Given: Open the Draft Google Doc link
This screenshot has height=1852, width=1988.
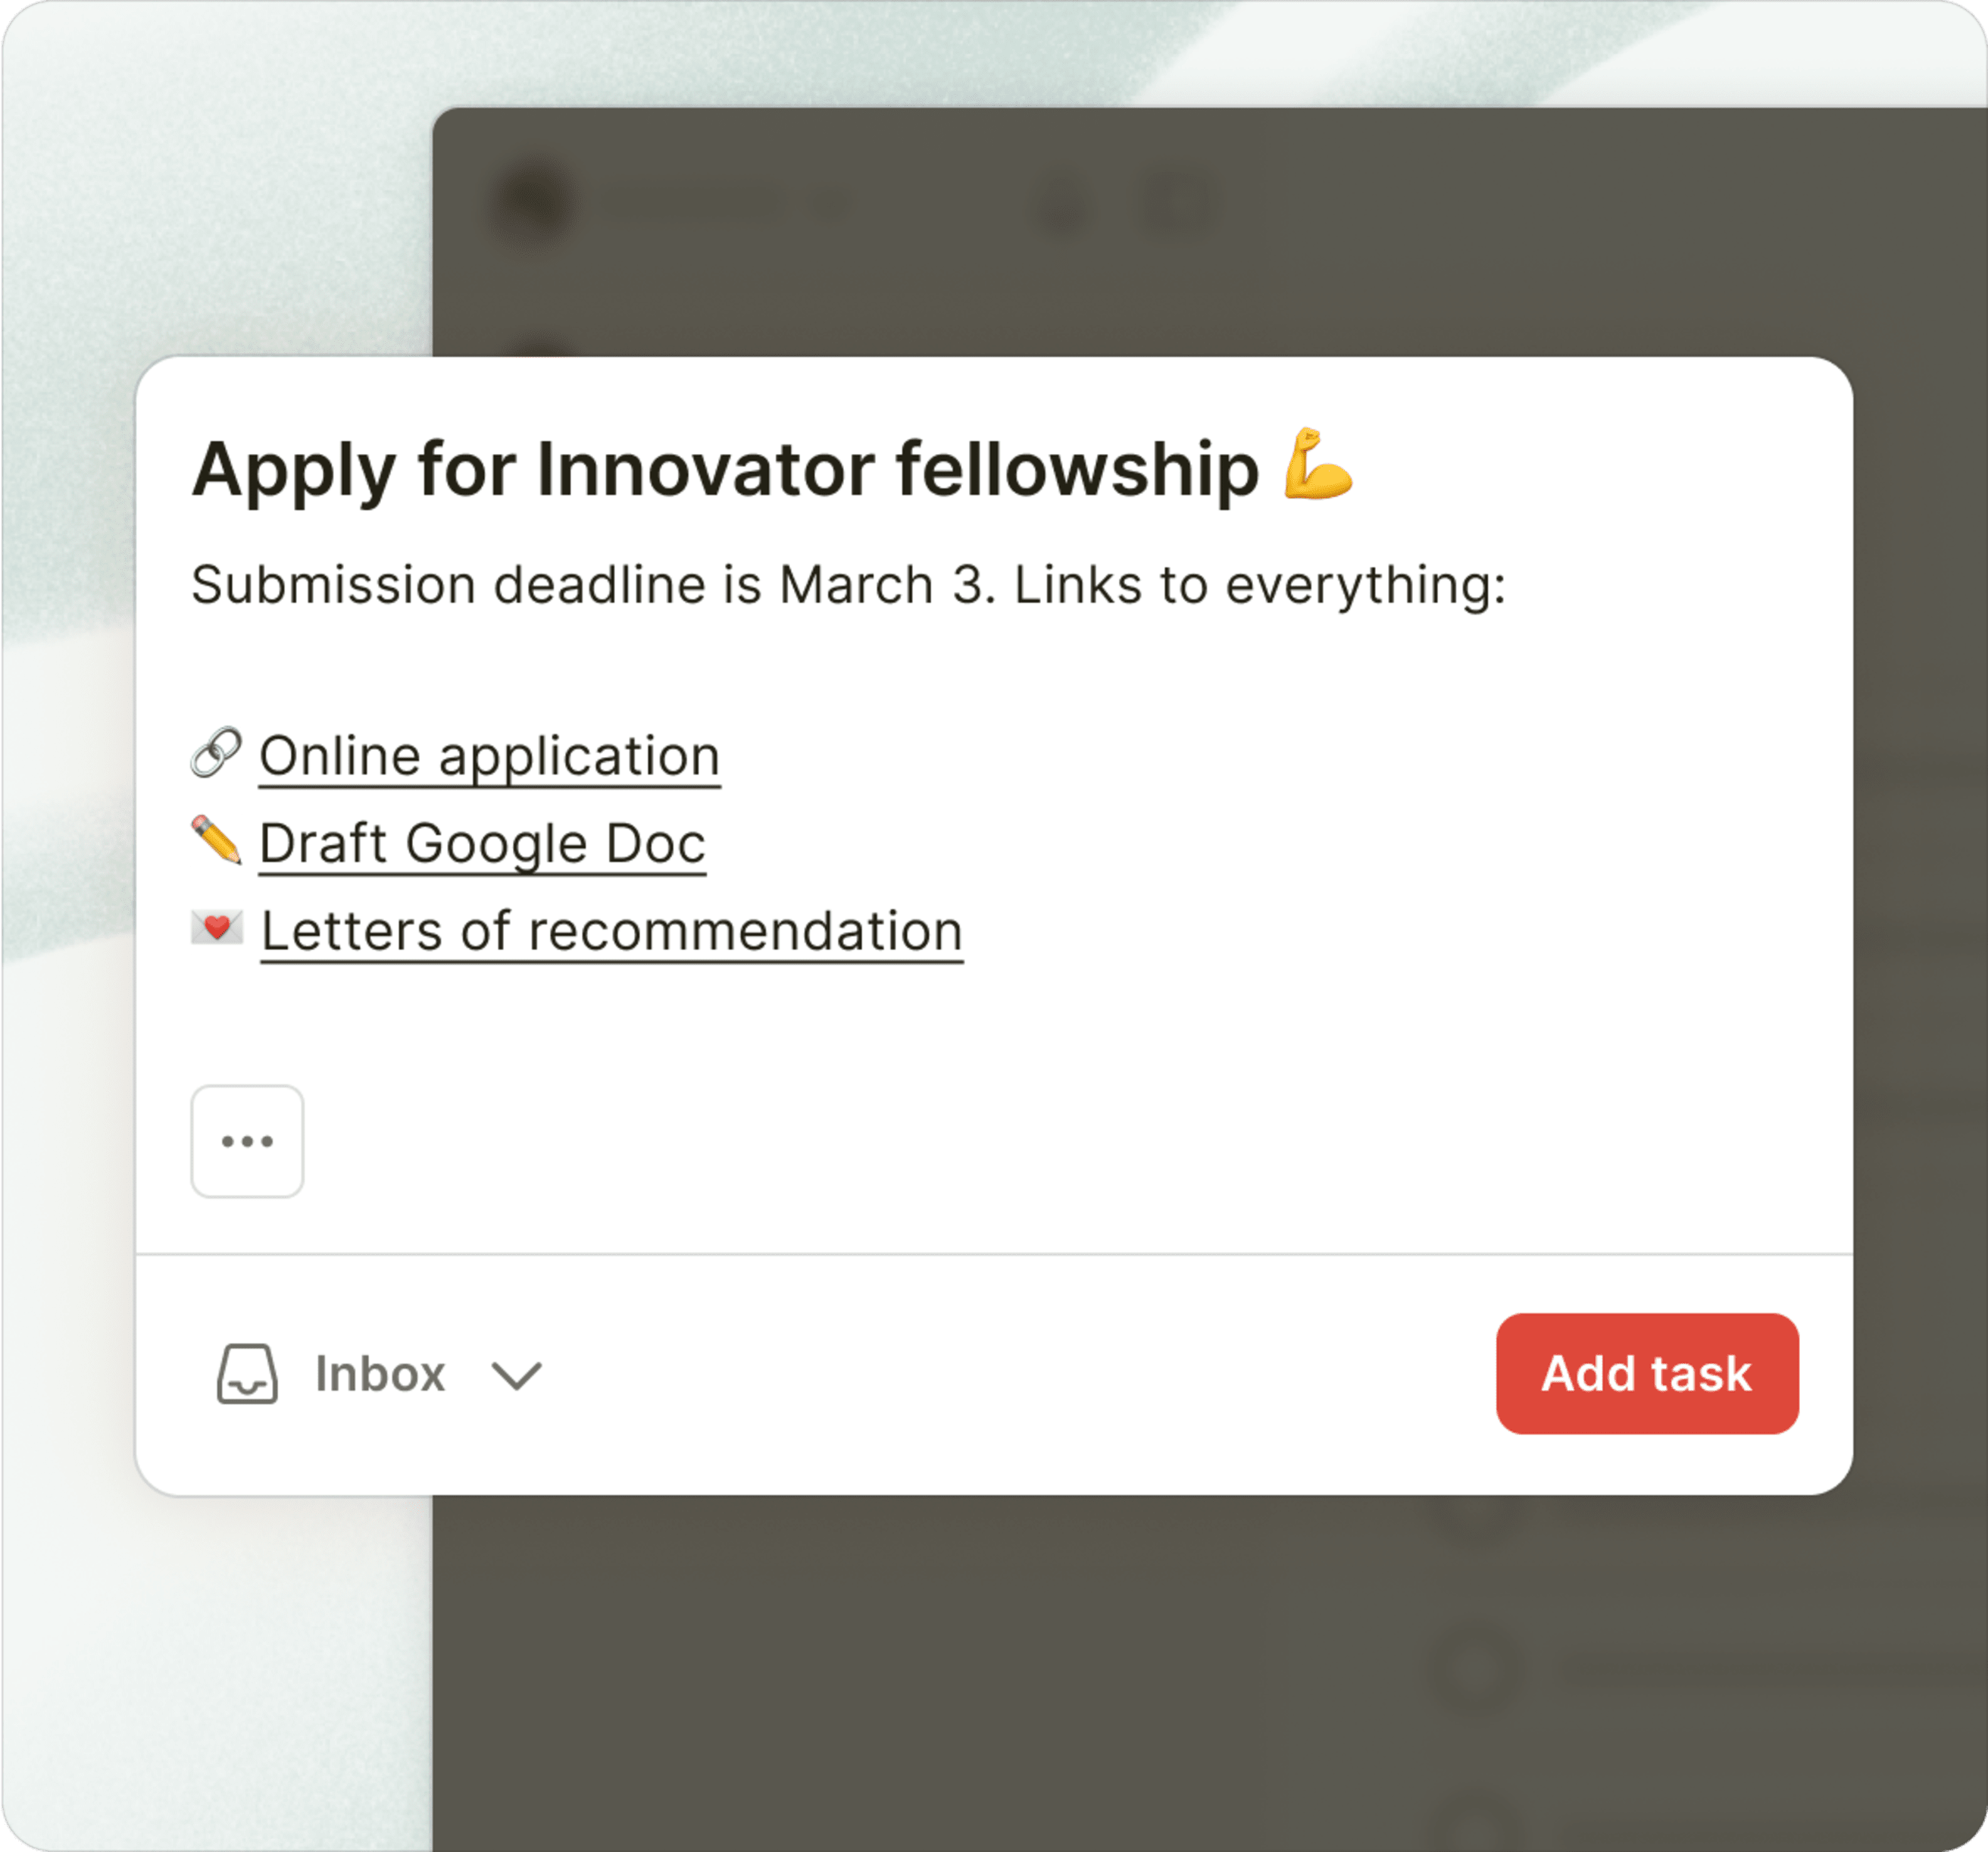Looking at the screenshot, I should pos(482,843).
